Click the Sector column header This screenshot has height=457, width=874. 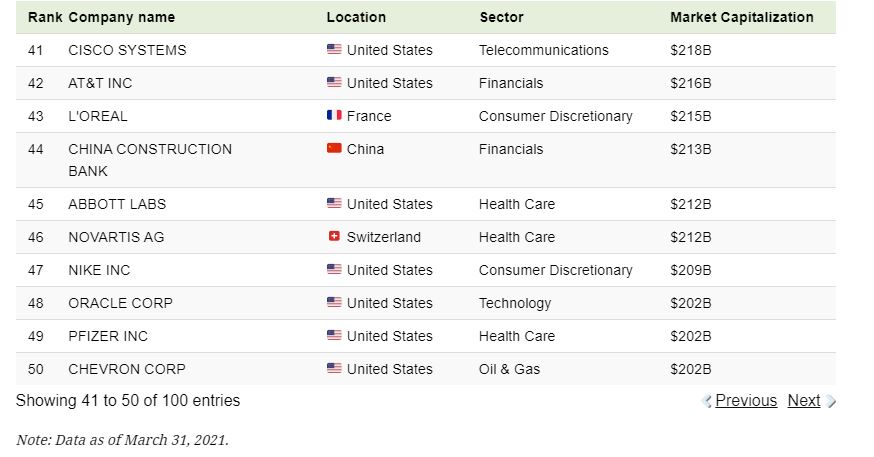click(x=501, y=17)
